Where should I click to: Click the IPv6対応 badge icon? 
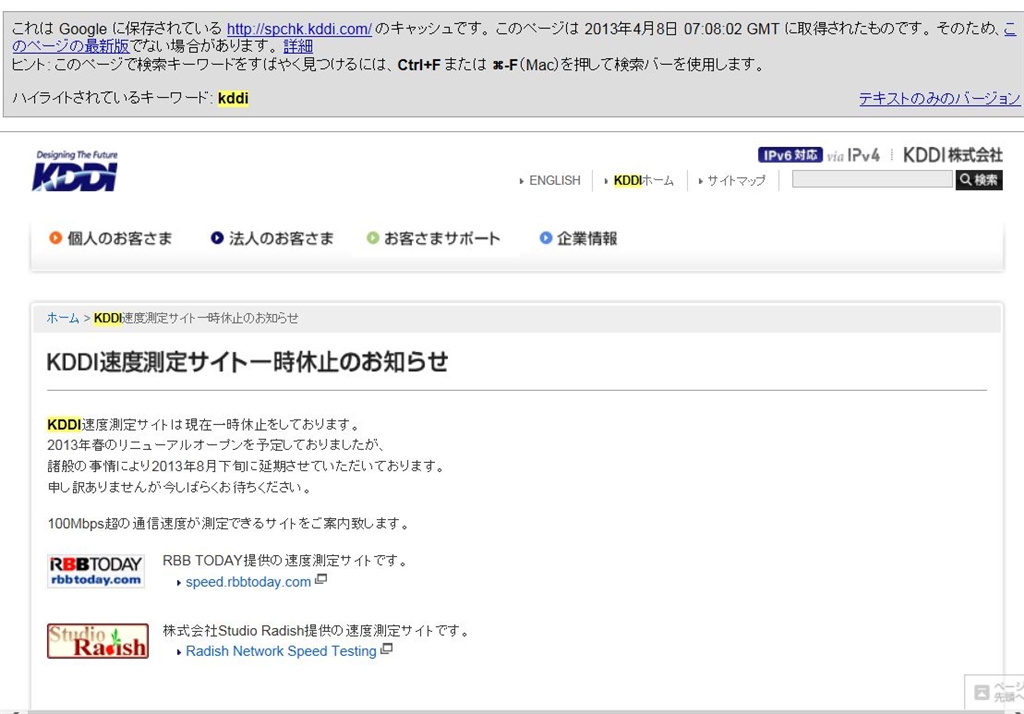(x=790, y=155)
